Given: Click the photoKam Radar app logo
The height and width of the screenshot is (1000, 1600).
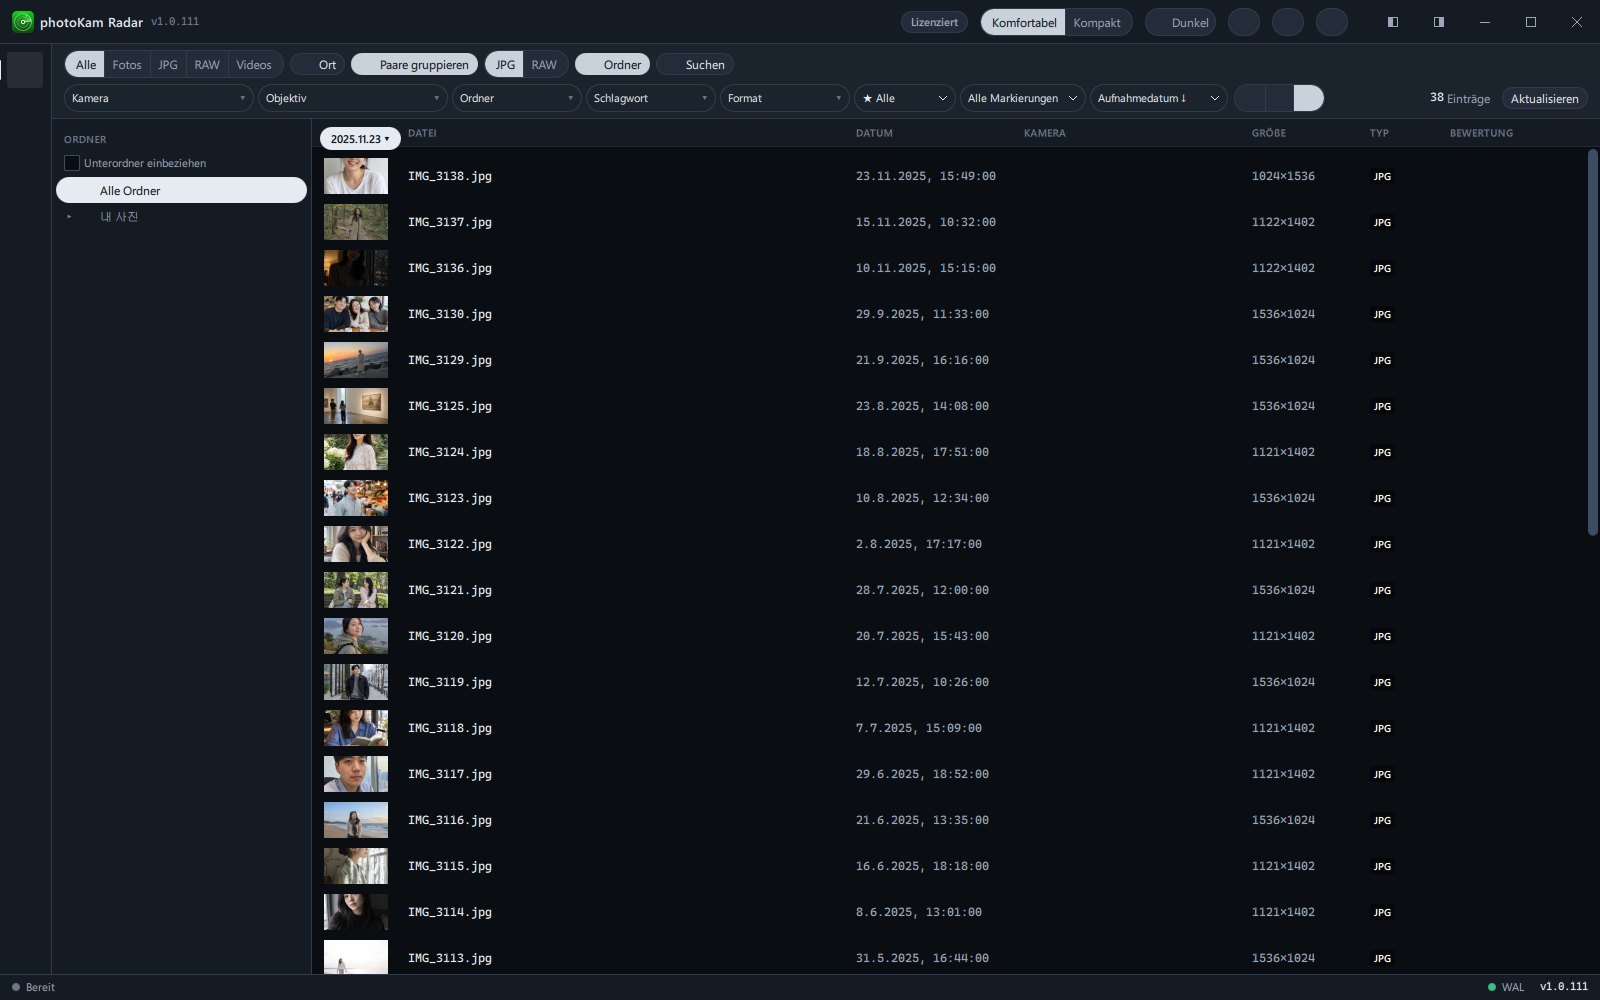Looking at the screenshot, I should (x=22, y=22).
